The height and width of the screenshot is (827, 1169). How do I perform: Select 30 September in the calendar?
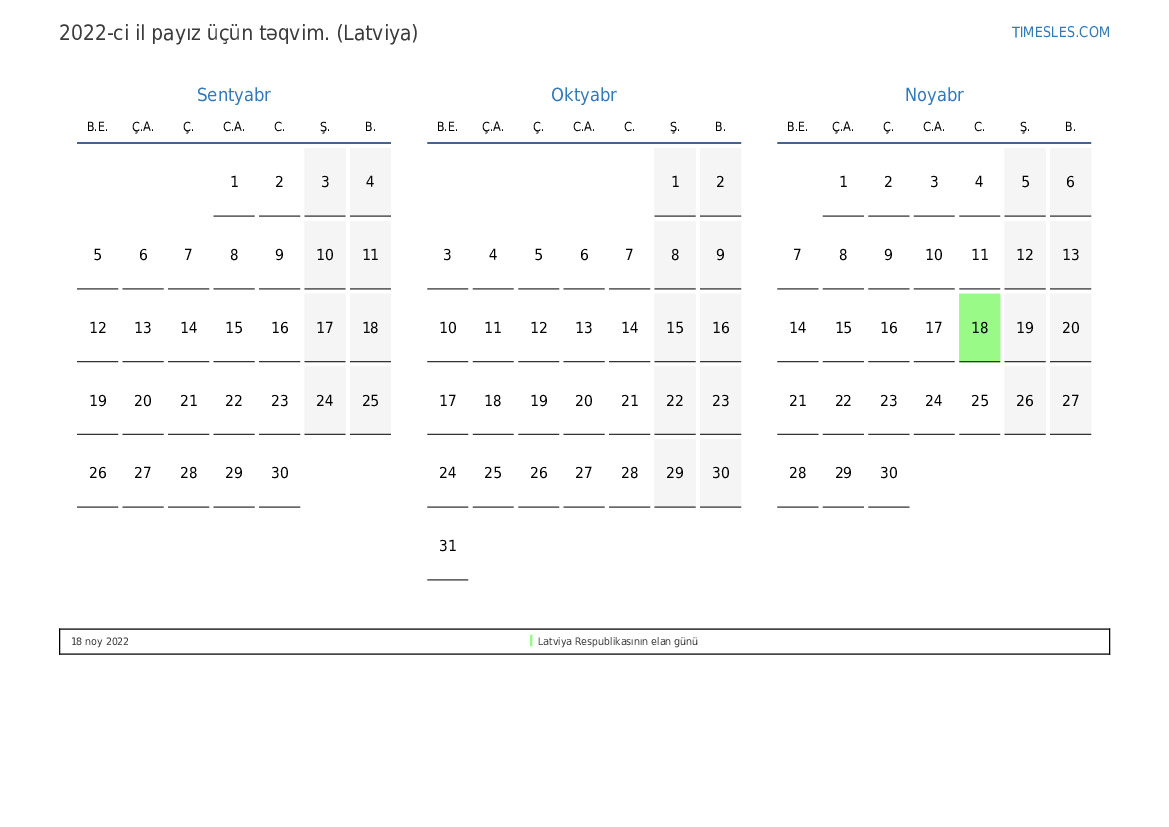point(279,473)
